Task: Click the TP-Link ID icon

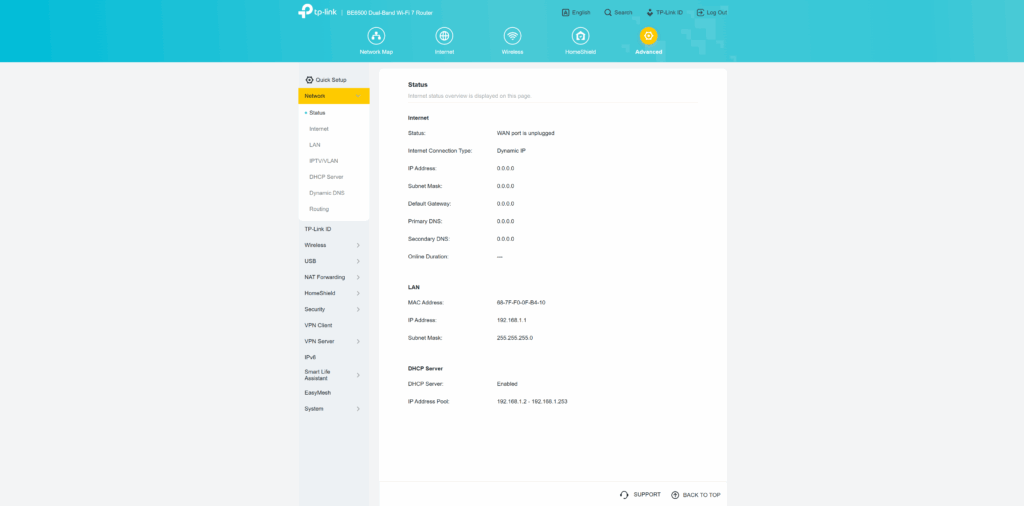Action: tap(650, 12)
